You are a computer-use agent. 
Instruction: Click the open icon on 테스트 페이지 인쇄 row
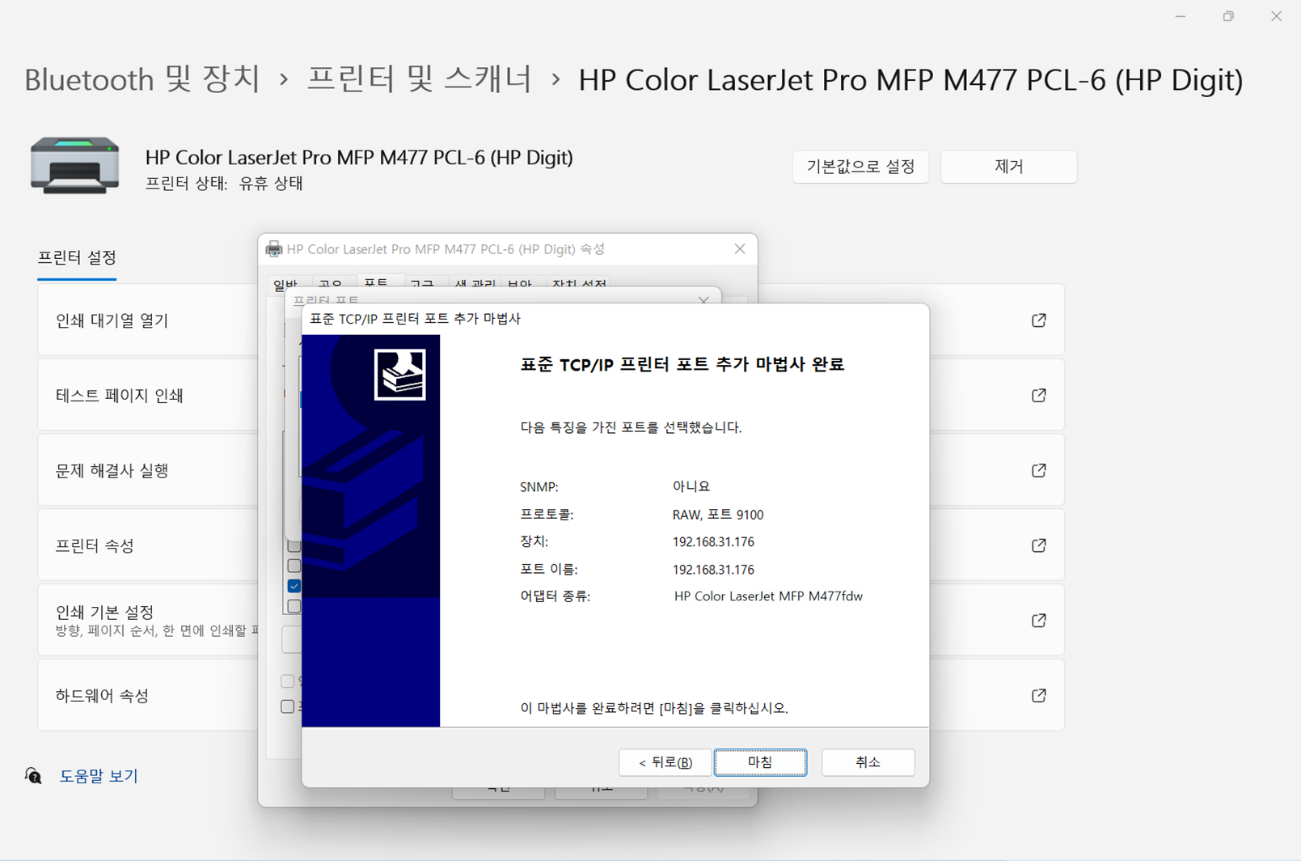pos(1039,395)
